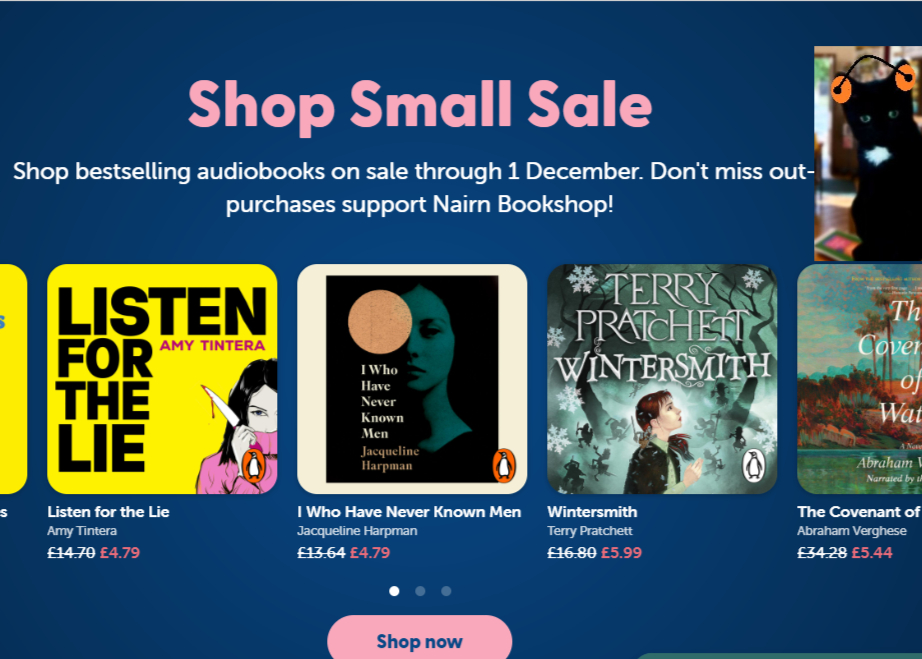Open the Listen for the Lie cover
Screen dimensions: 922x659
(162, 378)
